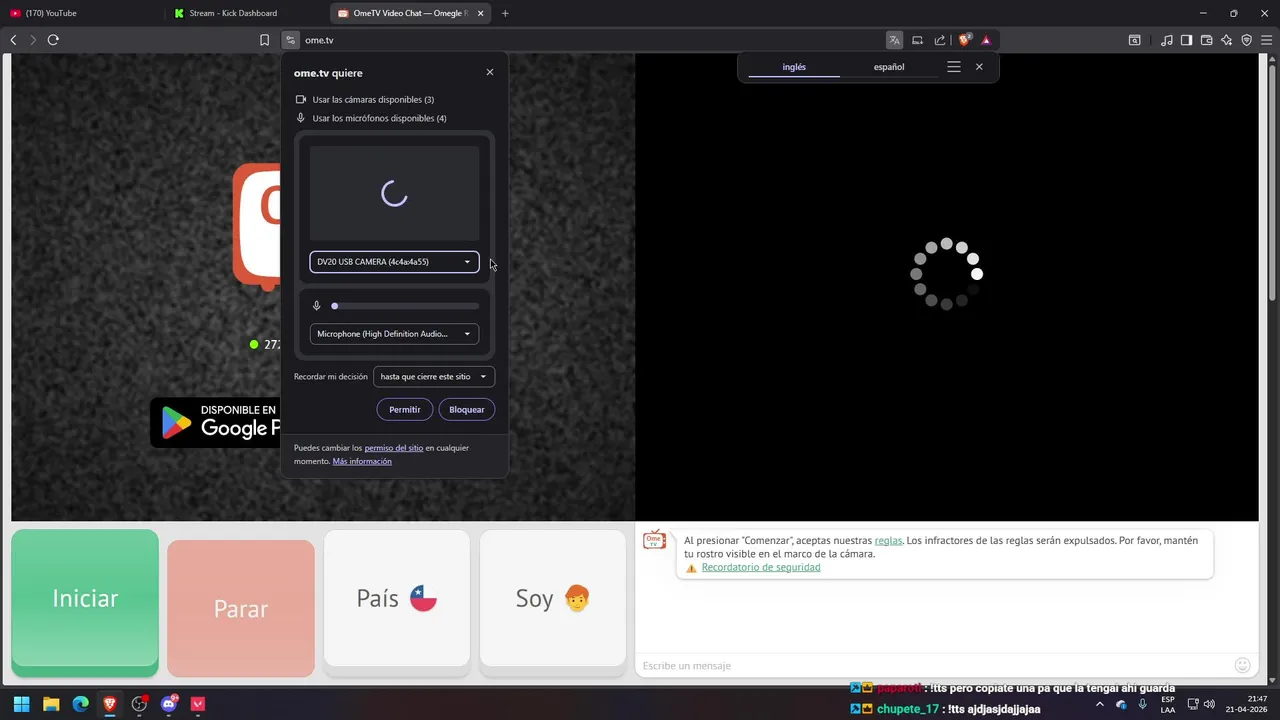Screen dimensions: 1280x720
Task: Open the 'reglas' link in chat notice
Action: [x=888, y=540]
